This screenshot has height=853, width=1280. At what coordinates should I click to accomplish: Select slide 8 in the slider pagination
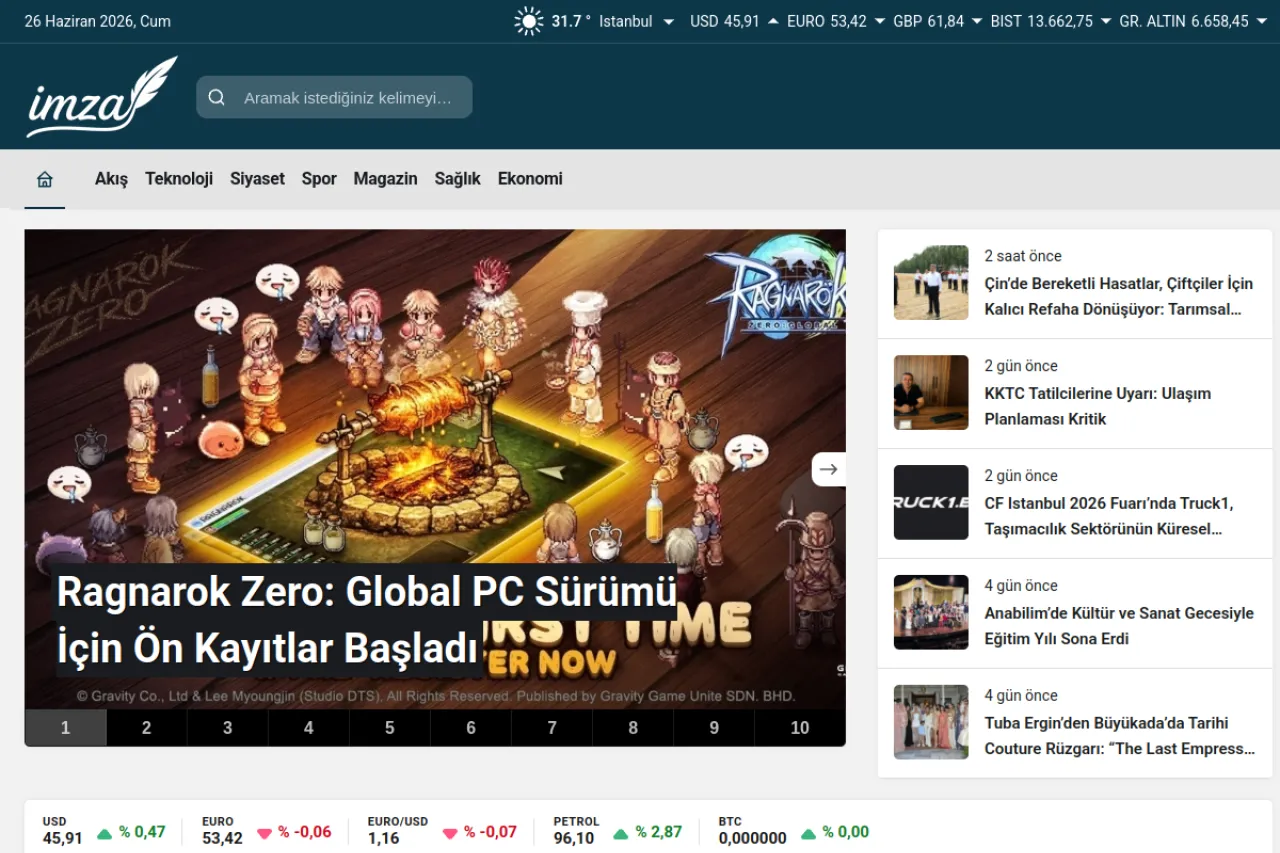633,728
